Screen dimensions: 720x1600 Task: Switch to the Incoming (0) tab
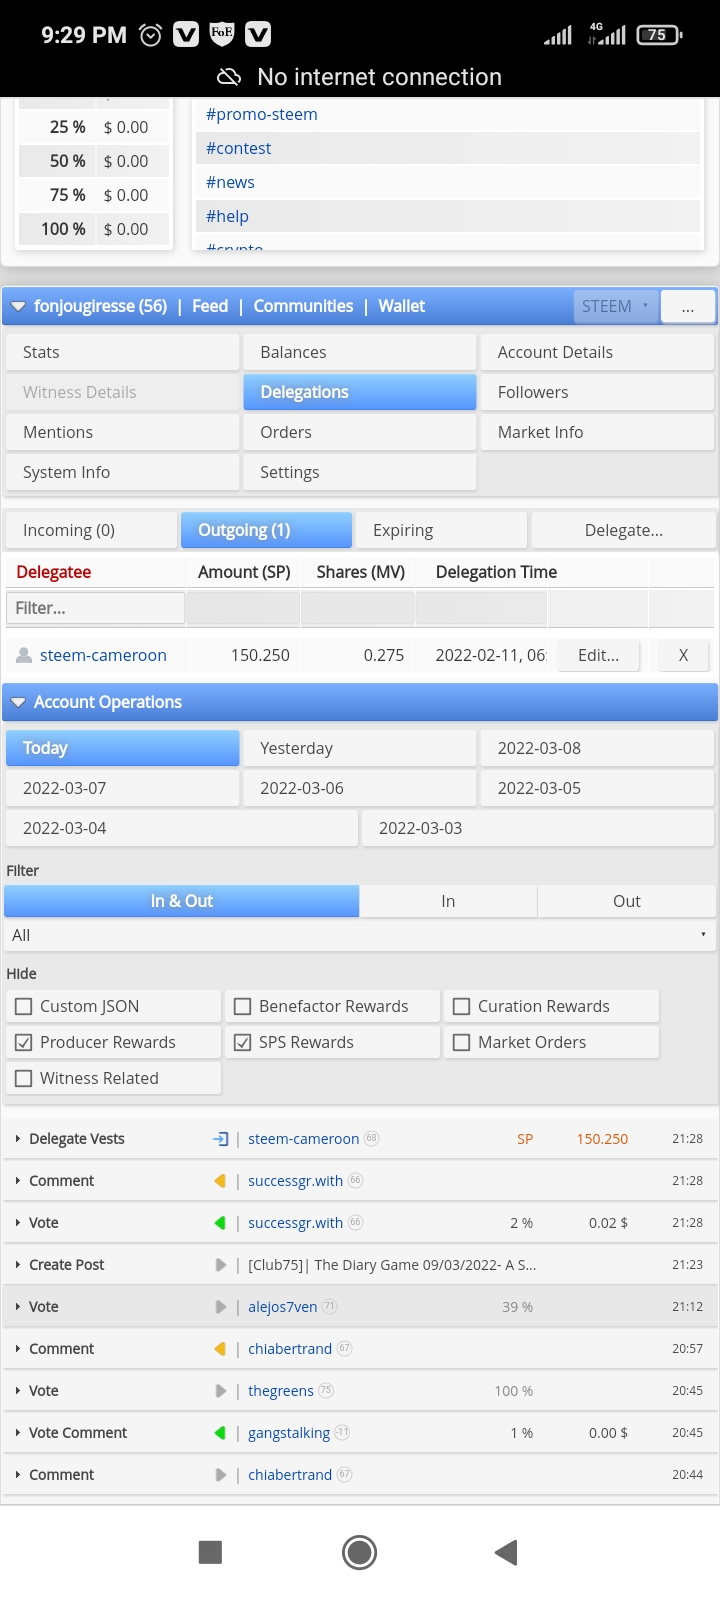[92, 530]
